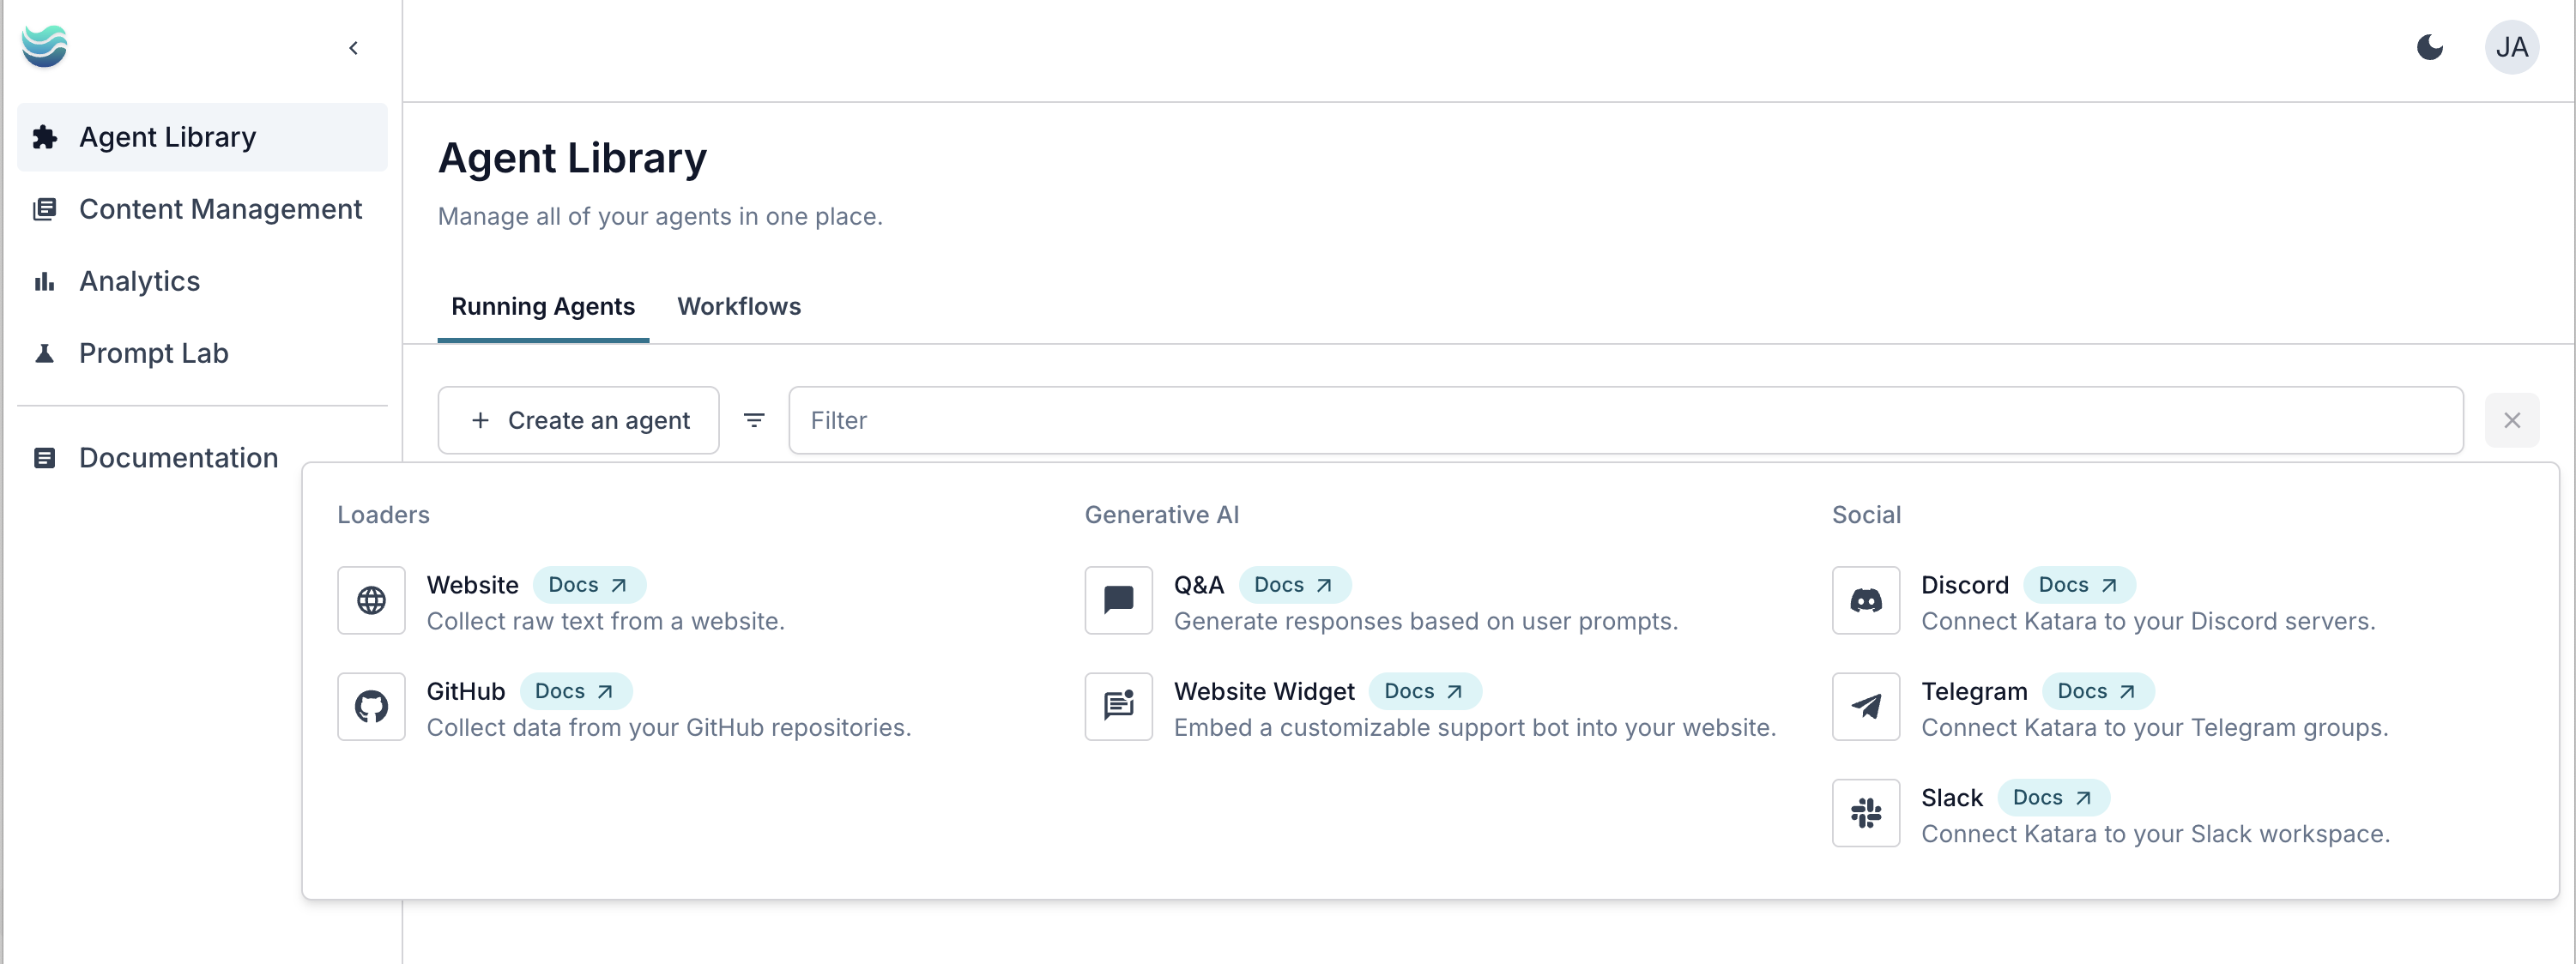Toggle dark mode with the moon icon
2576x964 pixels.
(2430, 47)
